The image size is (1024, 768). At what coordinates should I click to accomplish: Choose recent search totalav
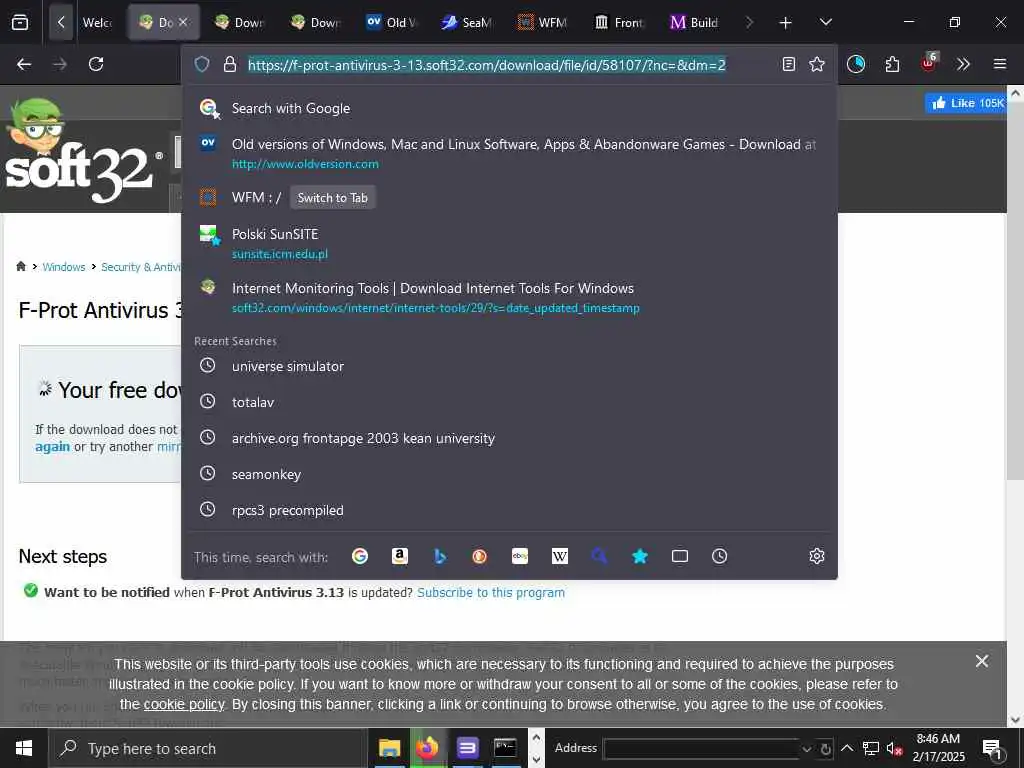[x=509, y=402]
